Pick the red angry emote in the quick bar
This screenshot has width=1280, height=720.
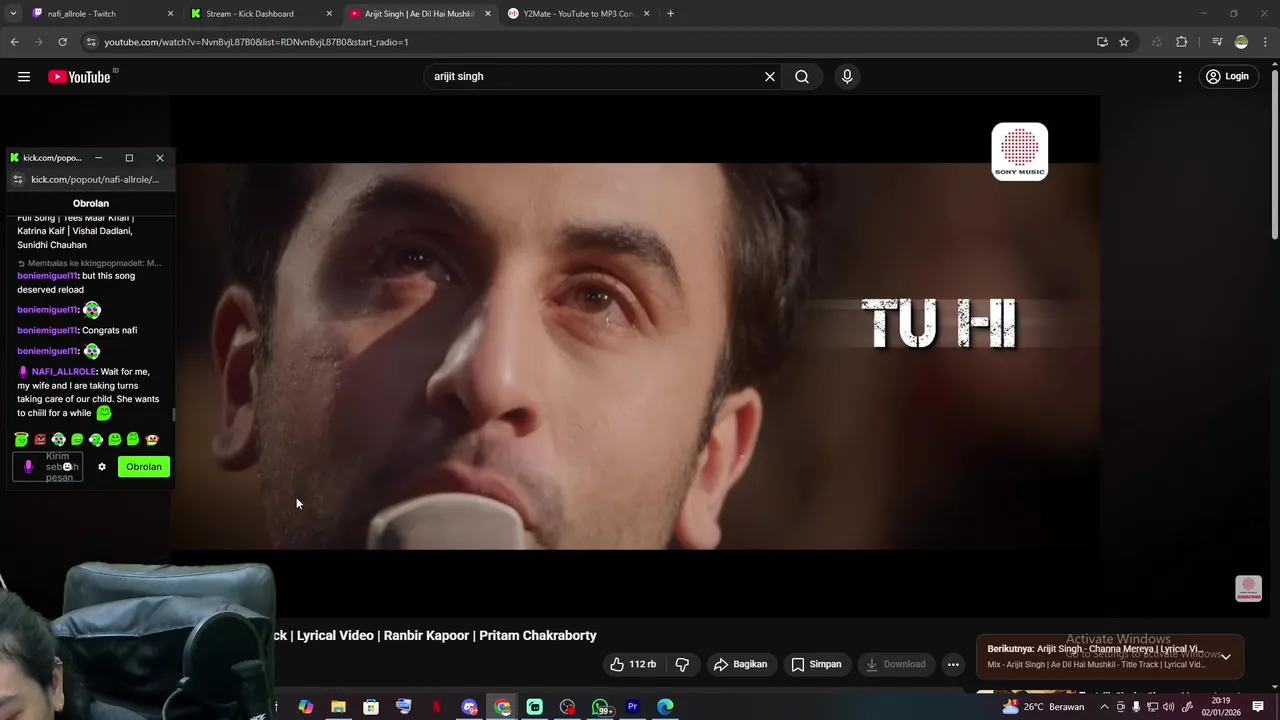[x=40, y=439]
